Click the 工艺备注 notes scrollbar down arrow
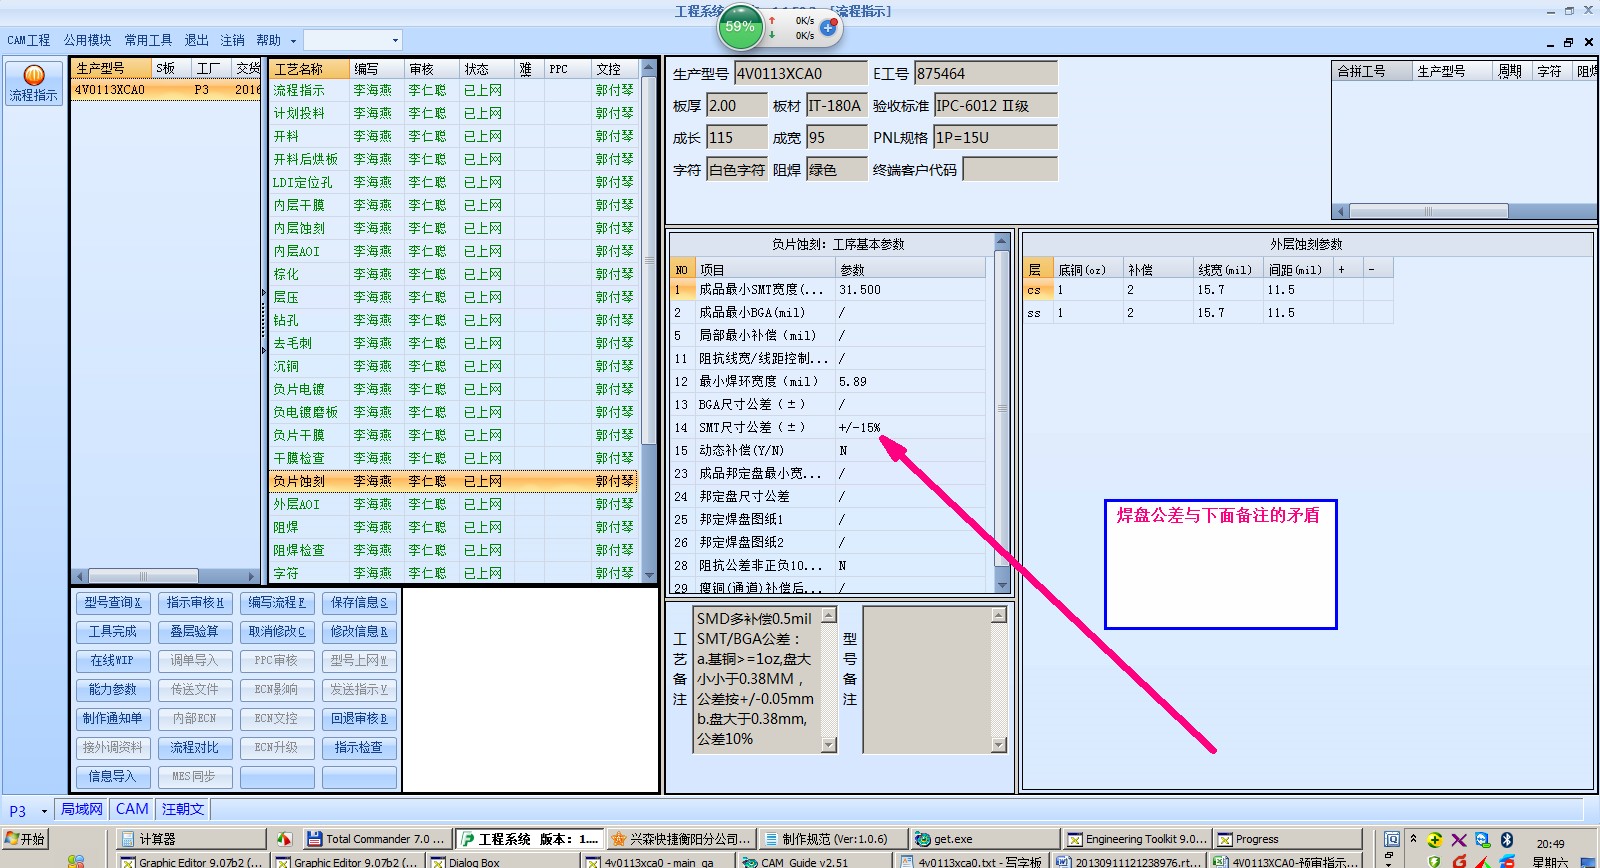 click(828, 745)
